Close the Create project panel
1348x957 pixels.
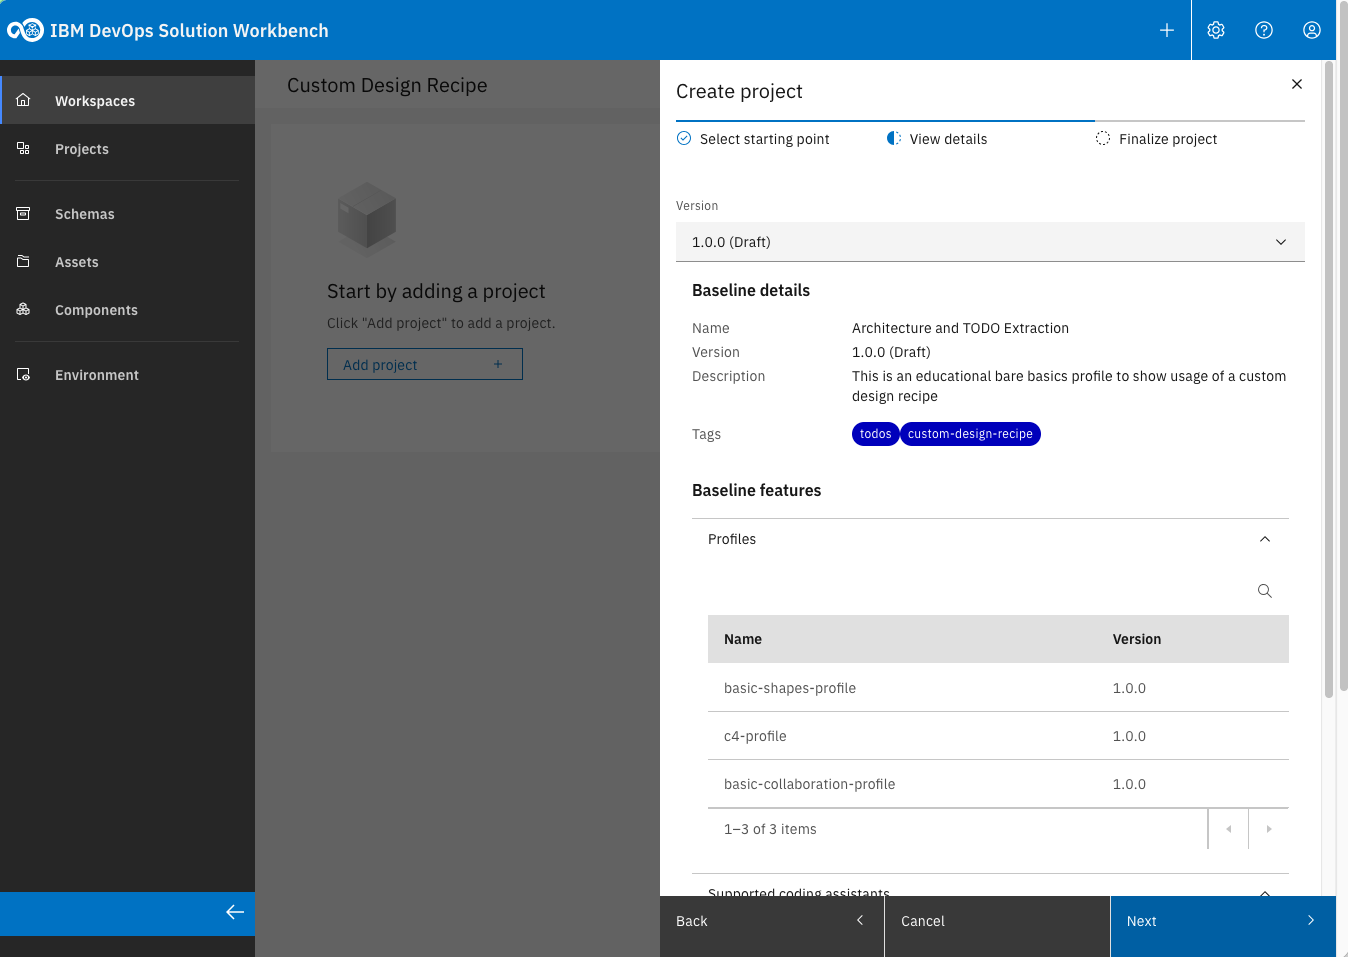1297,84
